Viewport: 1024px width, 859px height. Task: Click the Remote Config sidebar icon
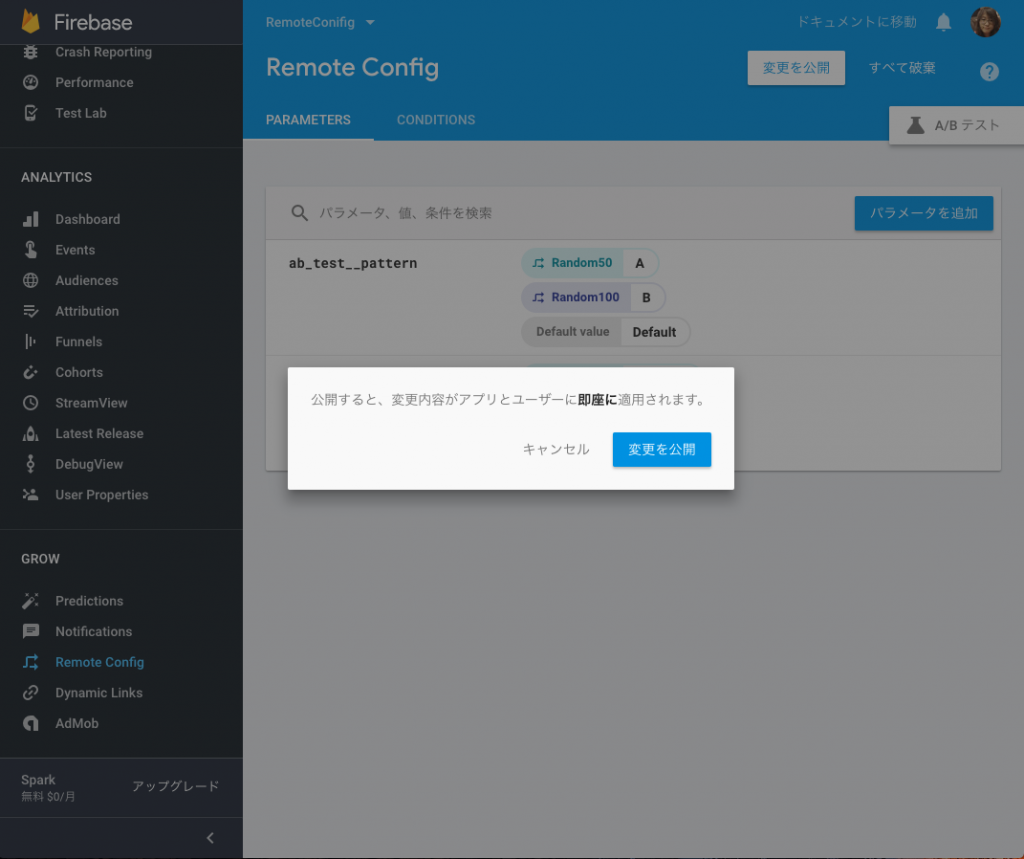click(x=31, y=662)
